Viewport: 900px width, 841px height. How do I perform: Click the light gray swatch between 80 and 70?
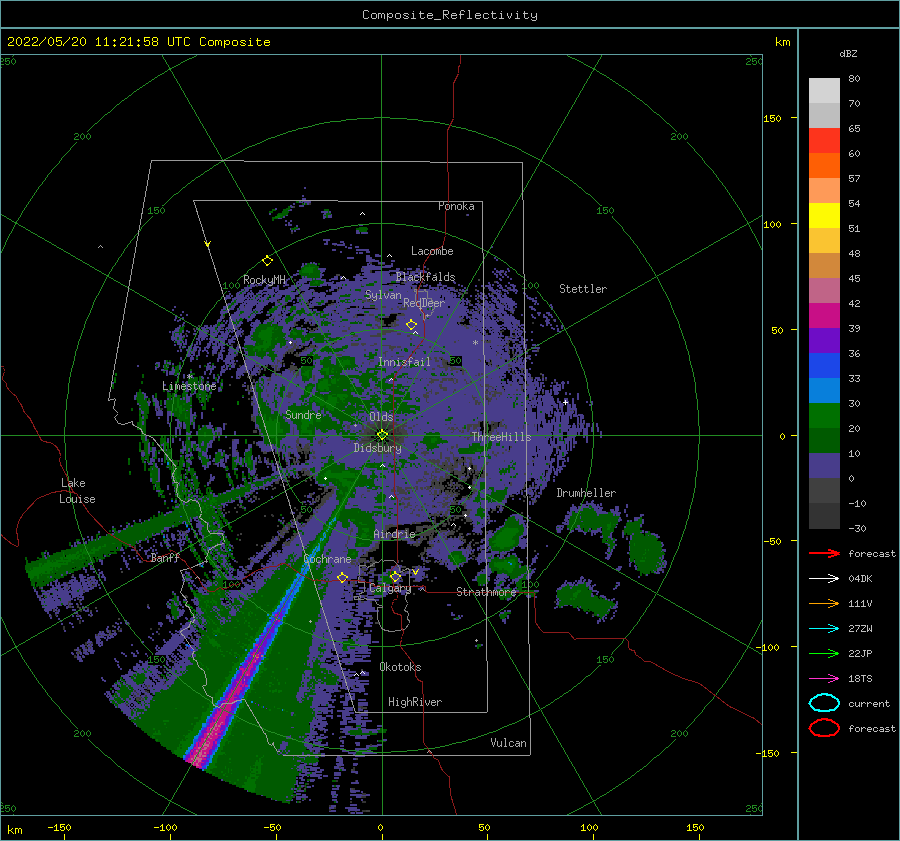[824, 91]
